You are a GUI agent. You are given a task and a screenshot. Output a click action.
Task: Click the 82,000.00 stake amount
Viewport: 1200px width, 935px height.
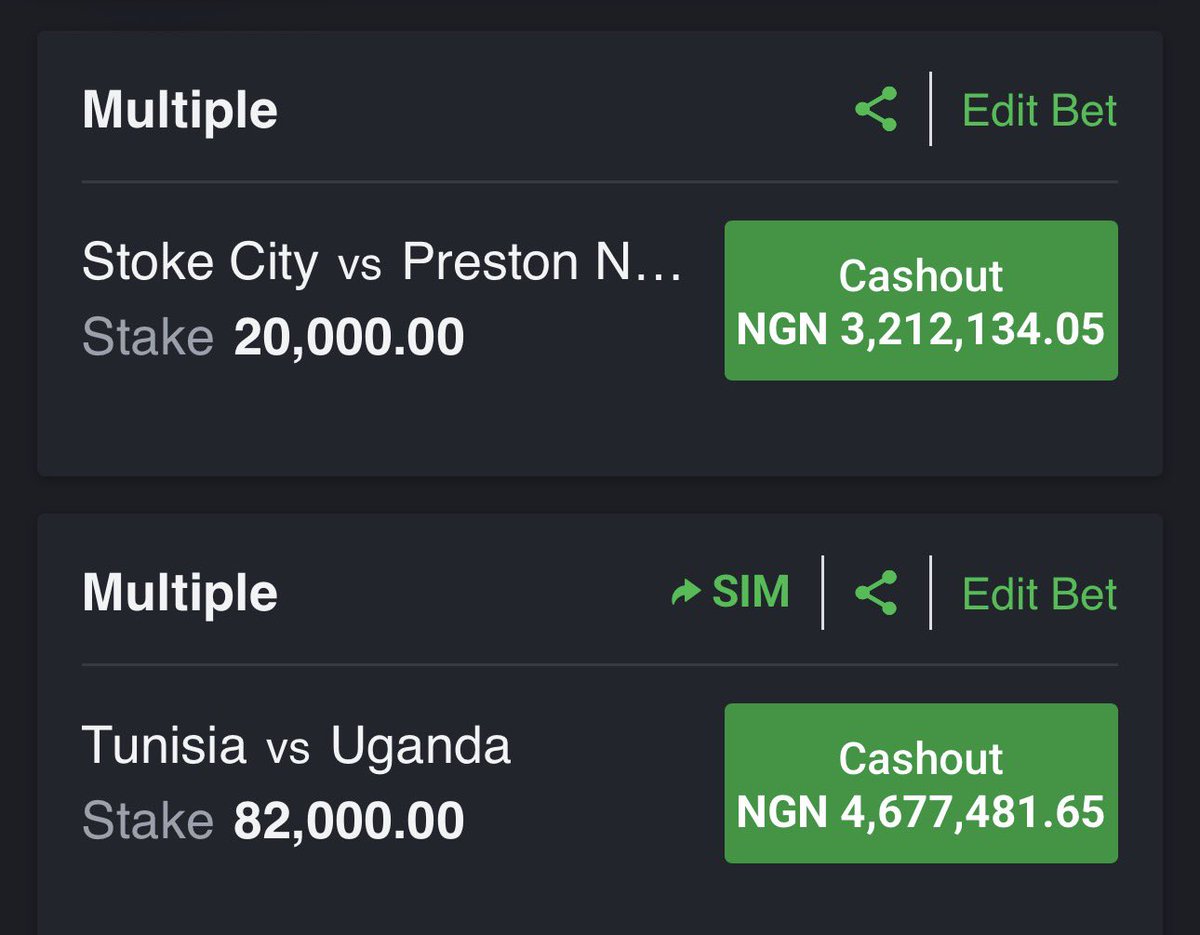click(x=349, y=821)
